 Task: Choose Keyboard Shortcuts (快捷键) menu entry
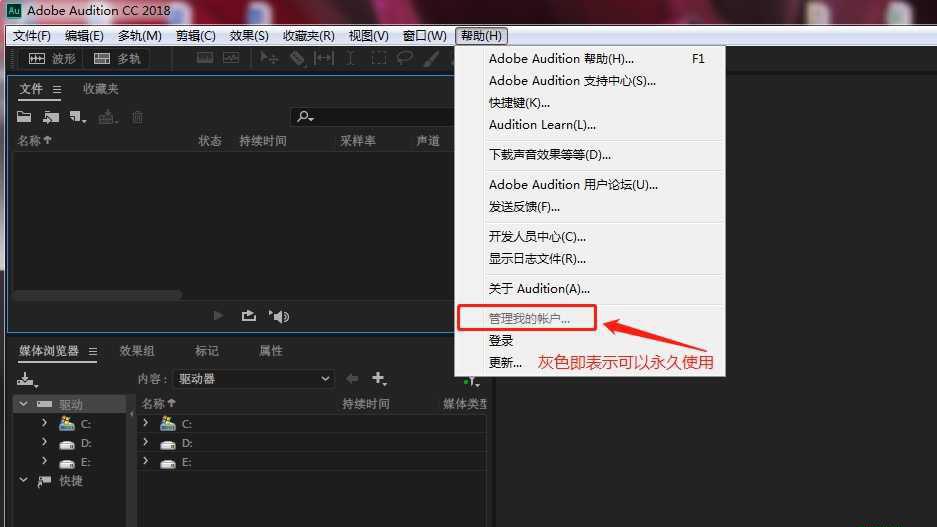(x=590, y=102)
